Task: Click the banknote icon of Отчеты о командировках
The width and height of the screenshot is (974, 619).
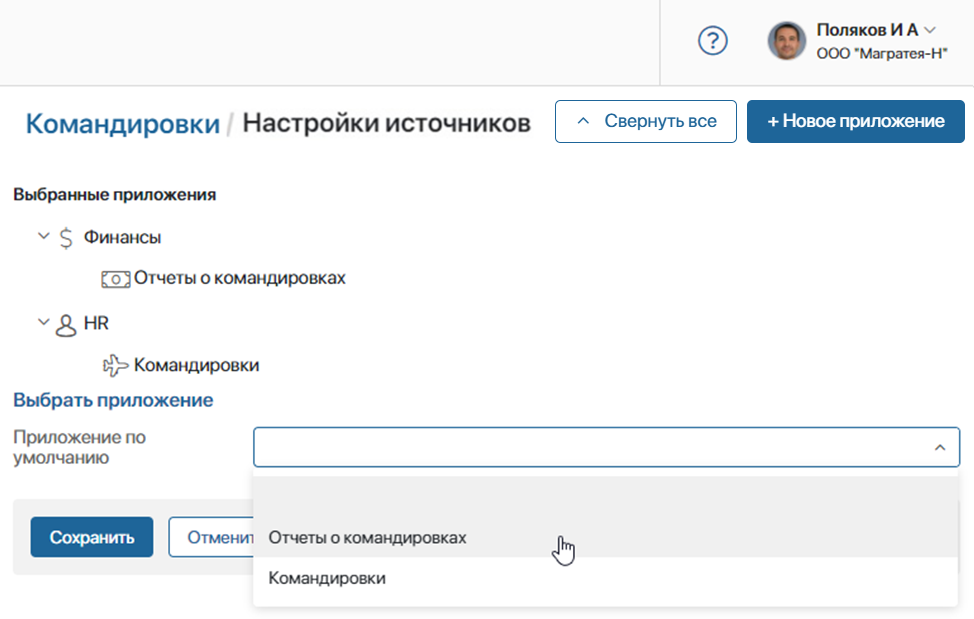Action: [116, 279]
